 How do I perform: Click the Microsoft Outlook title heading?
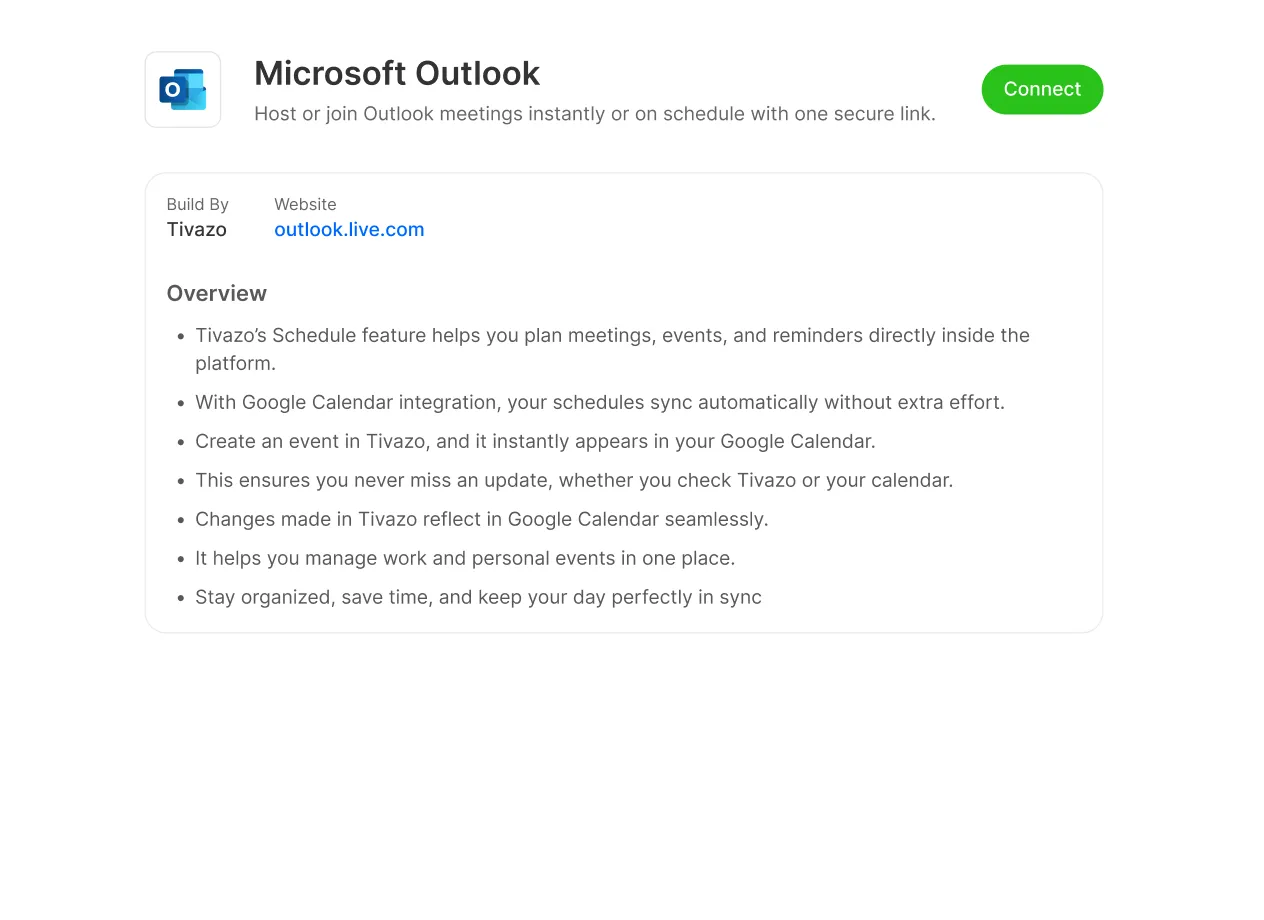(397, 73)
